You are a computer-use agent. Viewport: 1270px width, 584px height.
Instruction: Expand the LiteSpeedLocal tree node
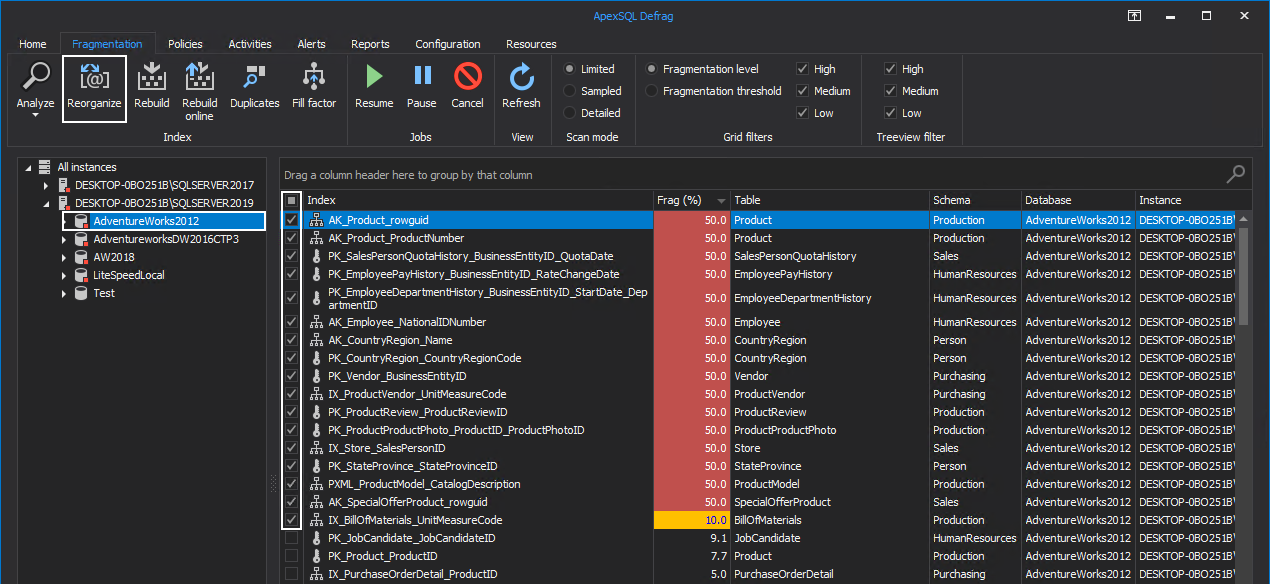(x=64, y=275)
